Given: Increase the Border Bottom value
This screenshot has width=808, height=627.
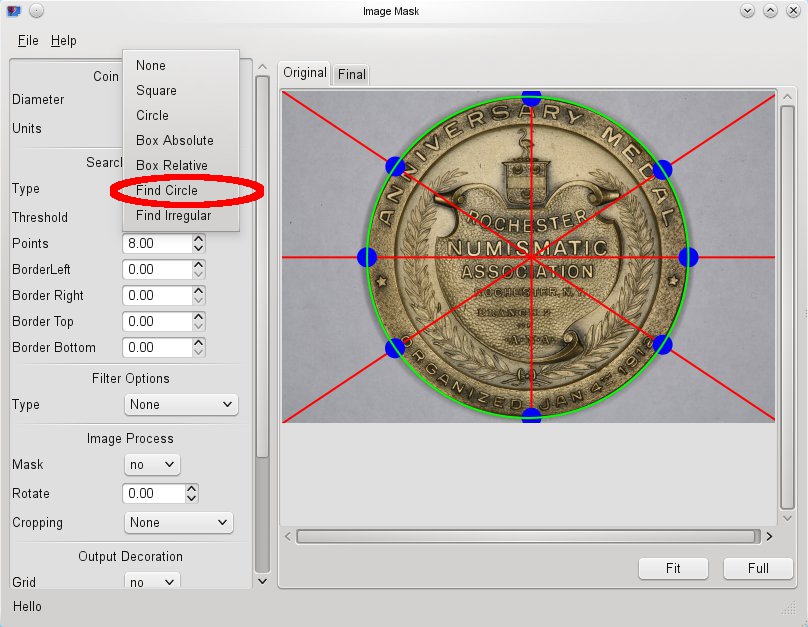Looking at the screenshot, I should tap(198, 343).
